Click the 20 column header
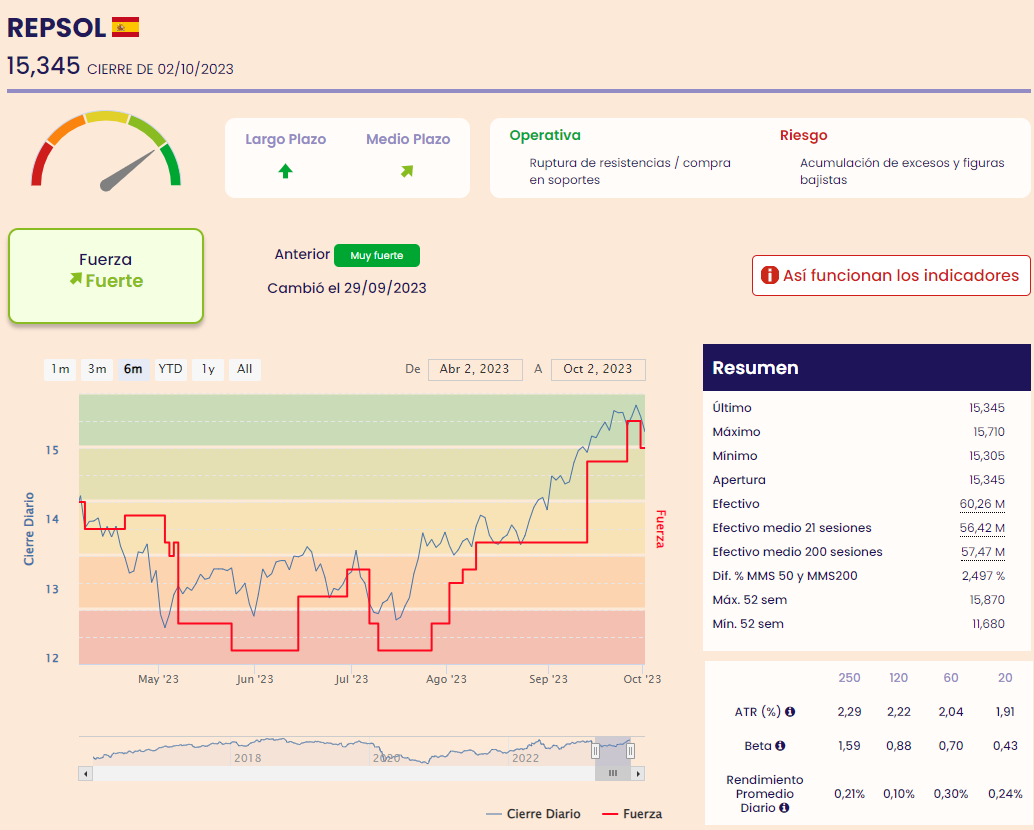The width and height of the screenshot is (1034, 830). click(1004, 678)
